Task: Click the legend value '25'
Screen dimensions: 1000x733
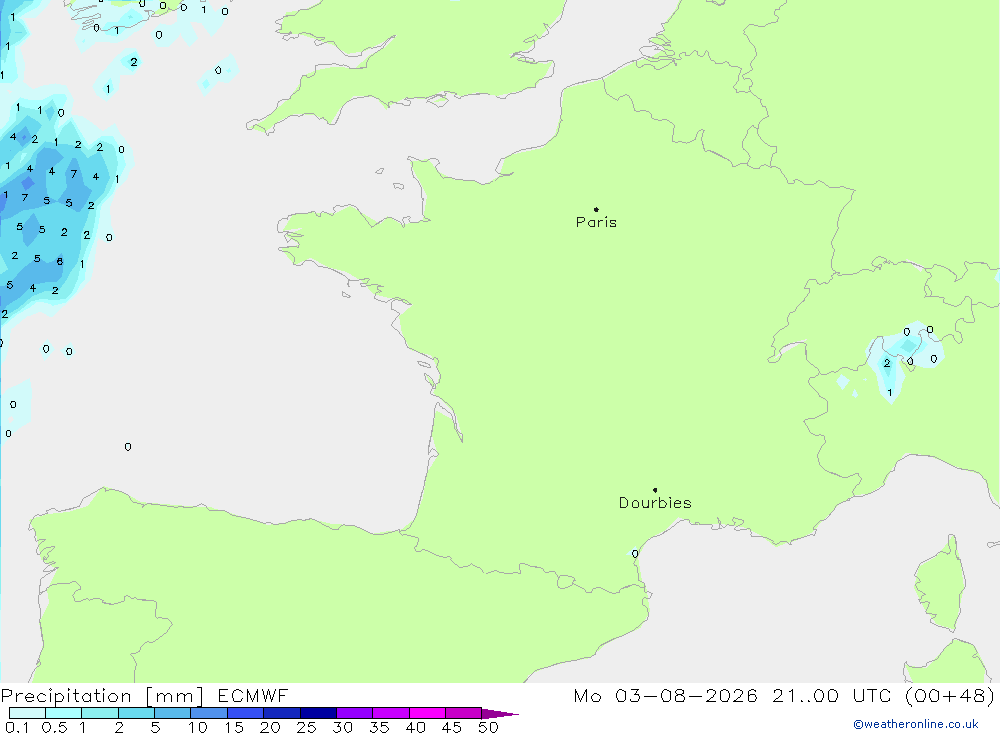Action: point(306,727)
